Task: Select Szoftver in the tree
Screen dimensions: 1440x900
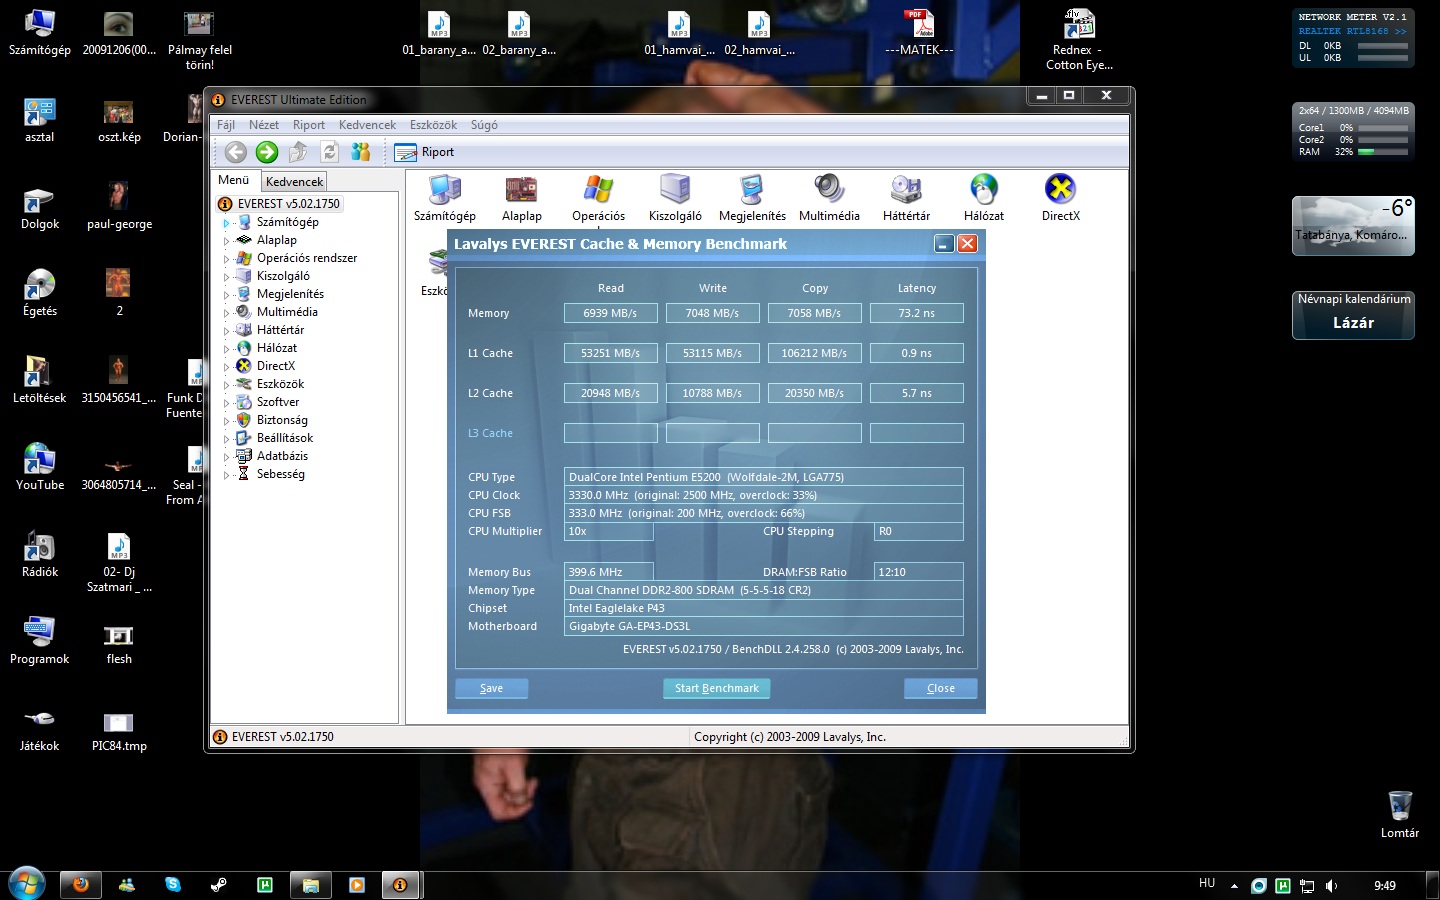Action: point(278,402)
